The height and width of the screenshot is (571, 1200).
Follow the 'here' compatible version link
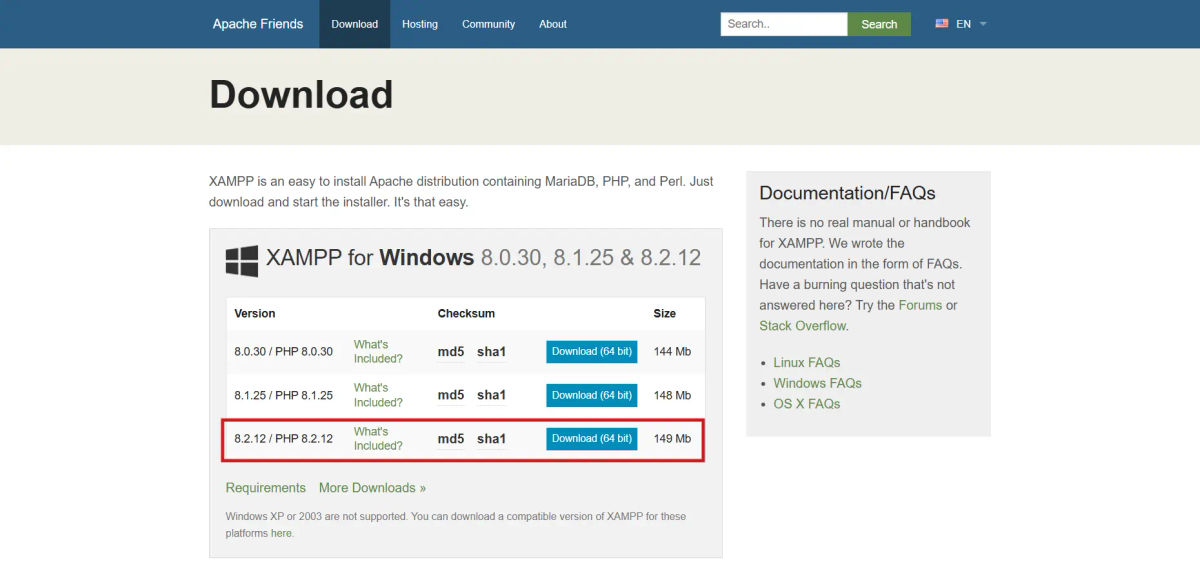point(281,533)
